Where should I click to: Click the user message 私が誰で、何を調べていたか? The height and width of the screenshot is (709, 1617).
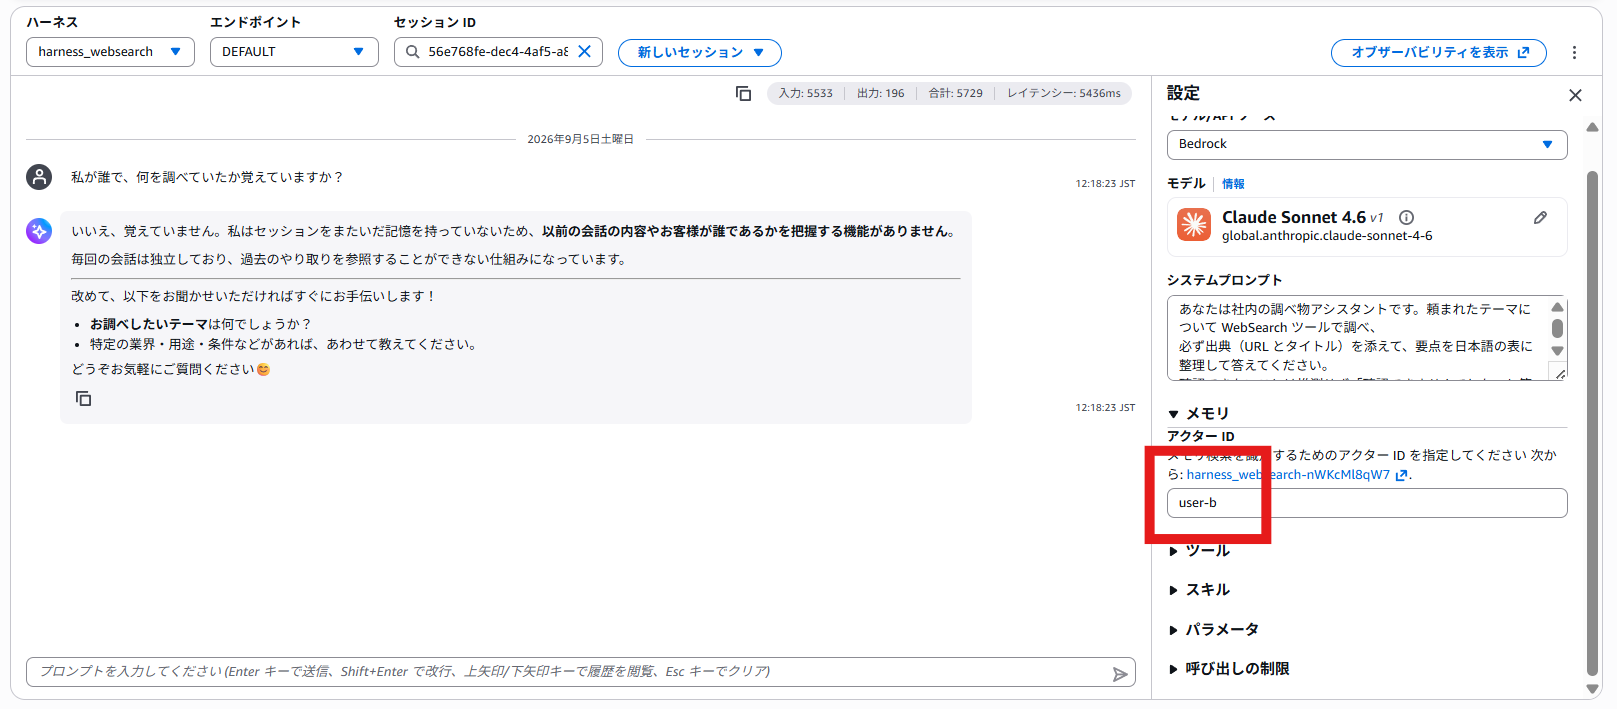point(207,177)
